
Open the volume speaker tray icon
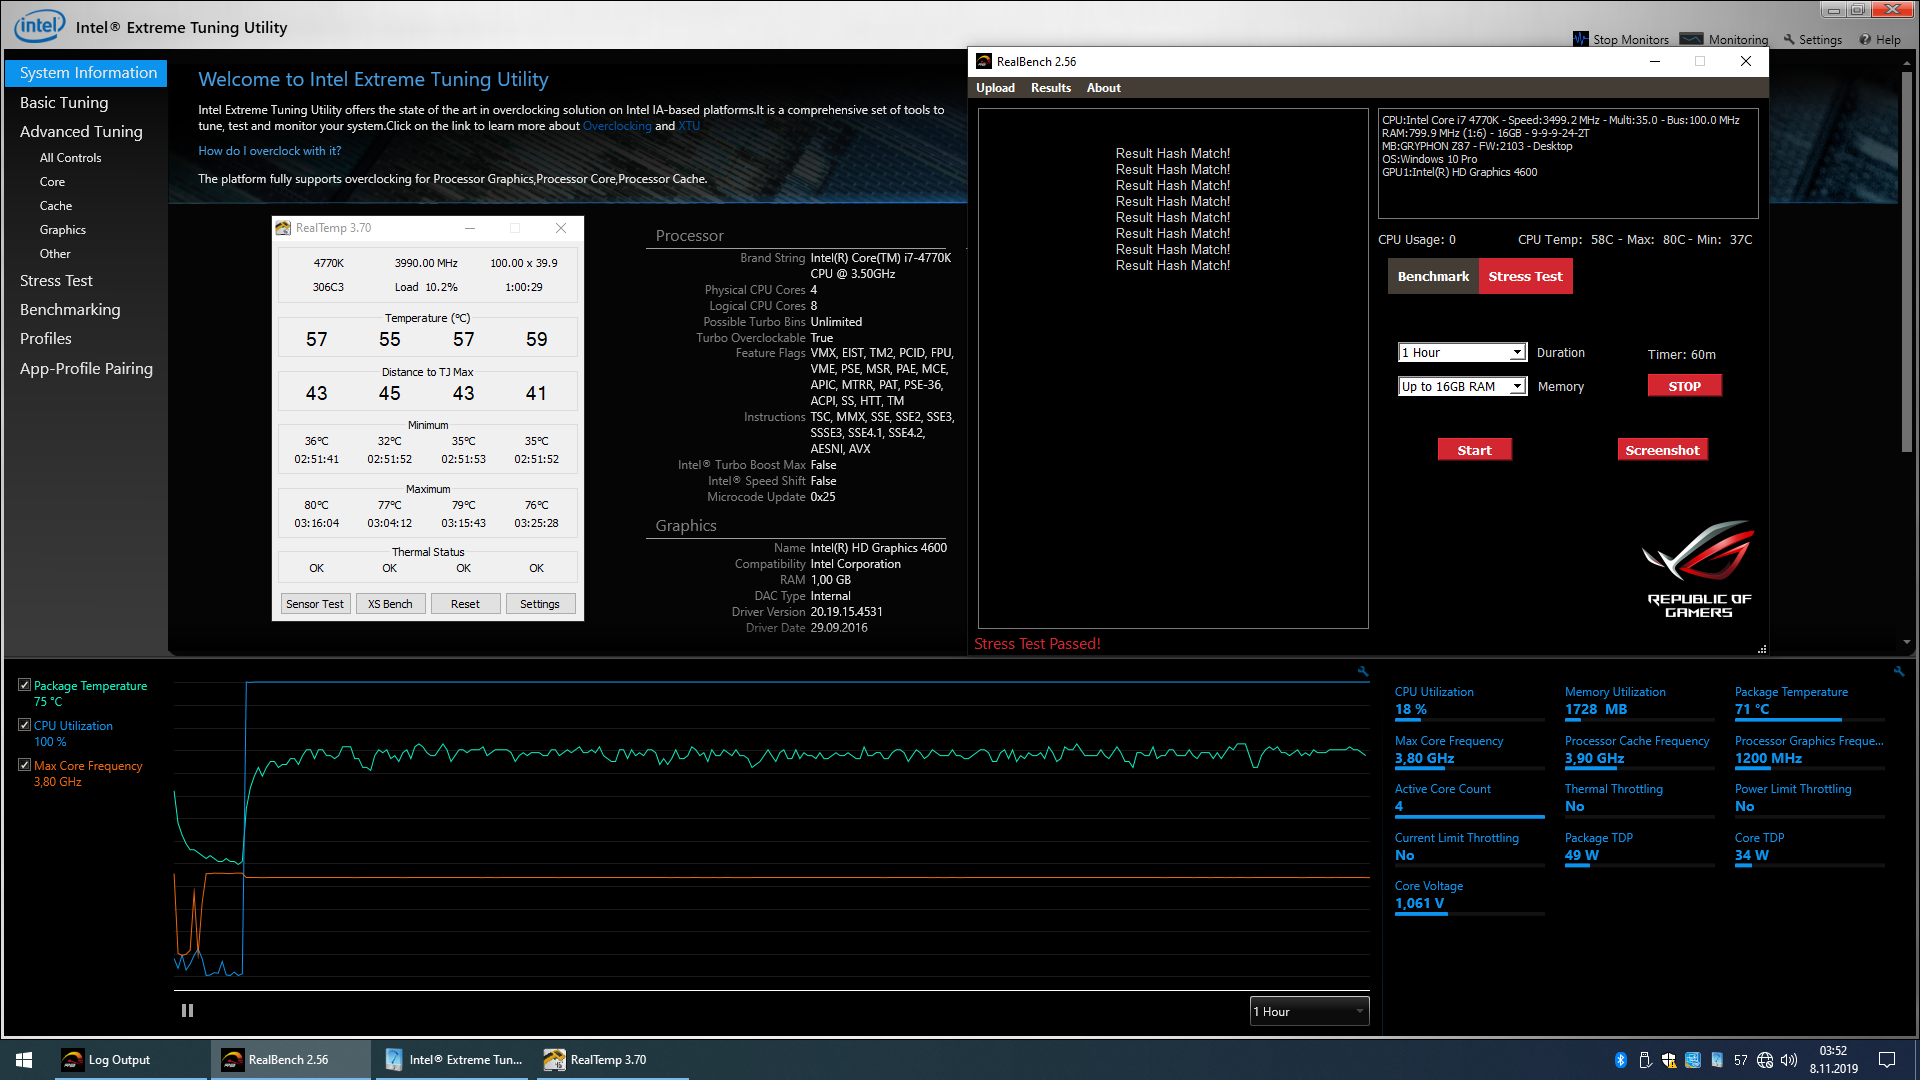1789,1060
